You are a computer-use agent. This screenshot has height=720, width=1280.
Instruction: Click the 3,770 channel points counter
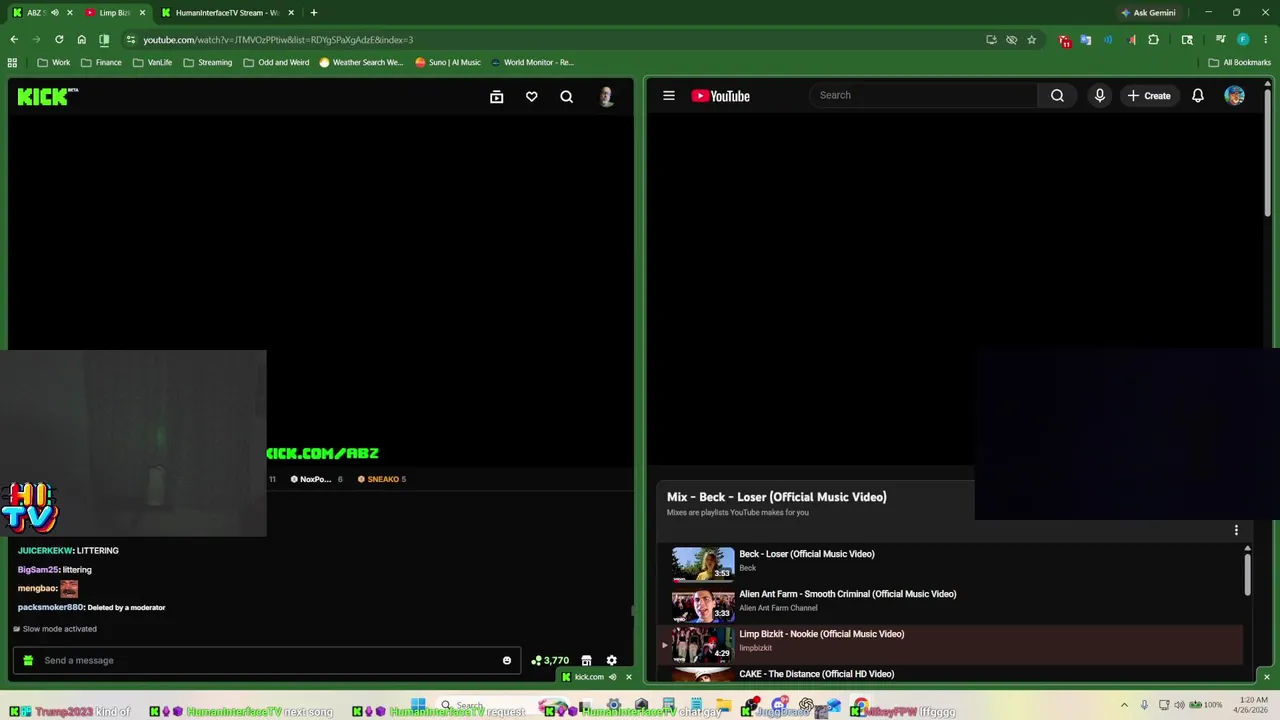coord(550,660)
